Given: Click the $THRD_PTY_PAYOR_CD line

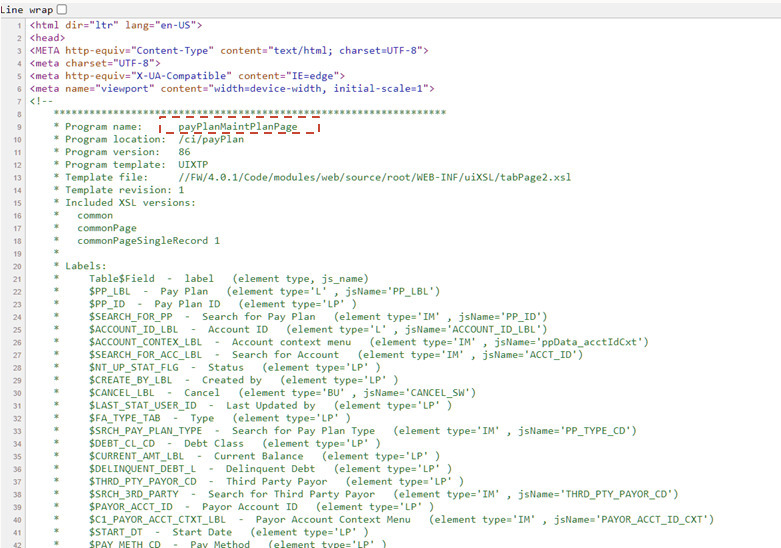Looking at the screenshot, I should tap(276, 482).
